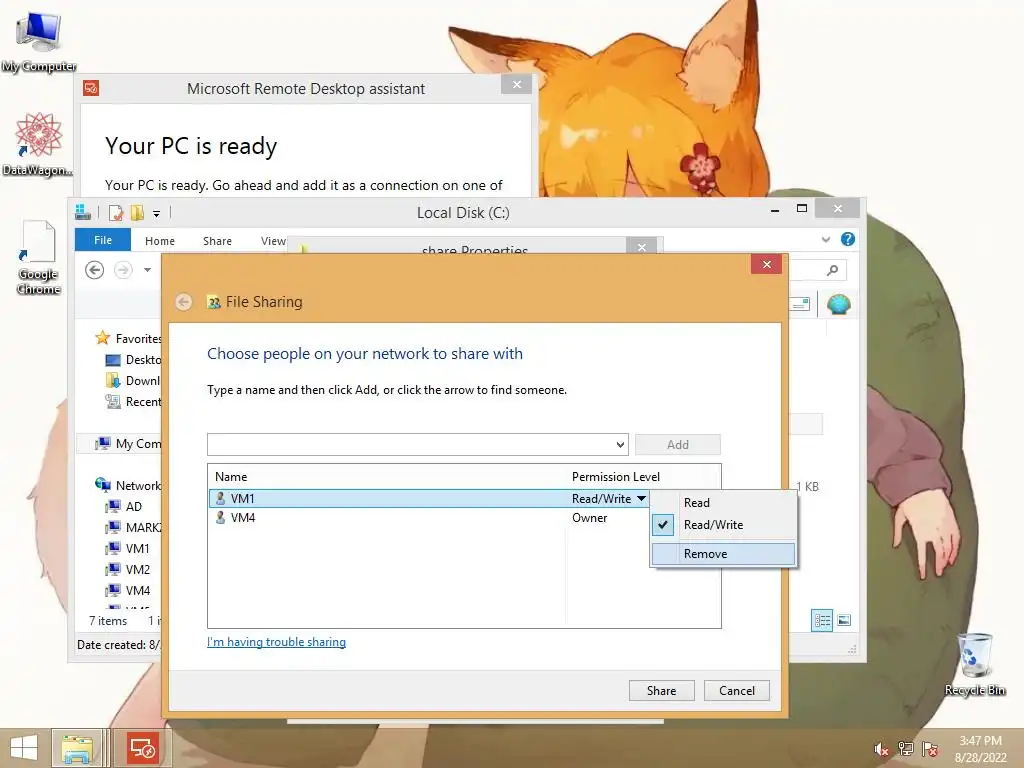Click the File Sharing back arrow

(184, 302)
